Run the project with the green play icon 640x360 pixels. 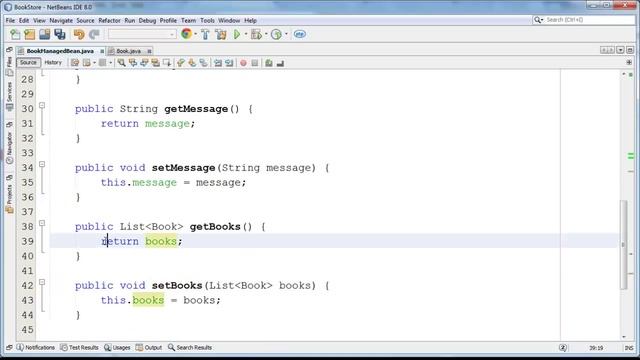237,34
